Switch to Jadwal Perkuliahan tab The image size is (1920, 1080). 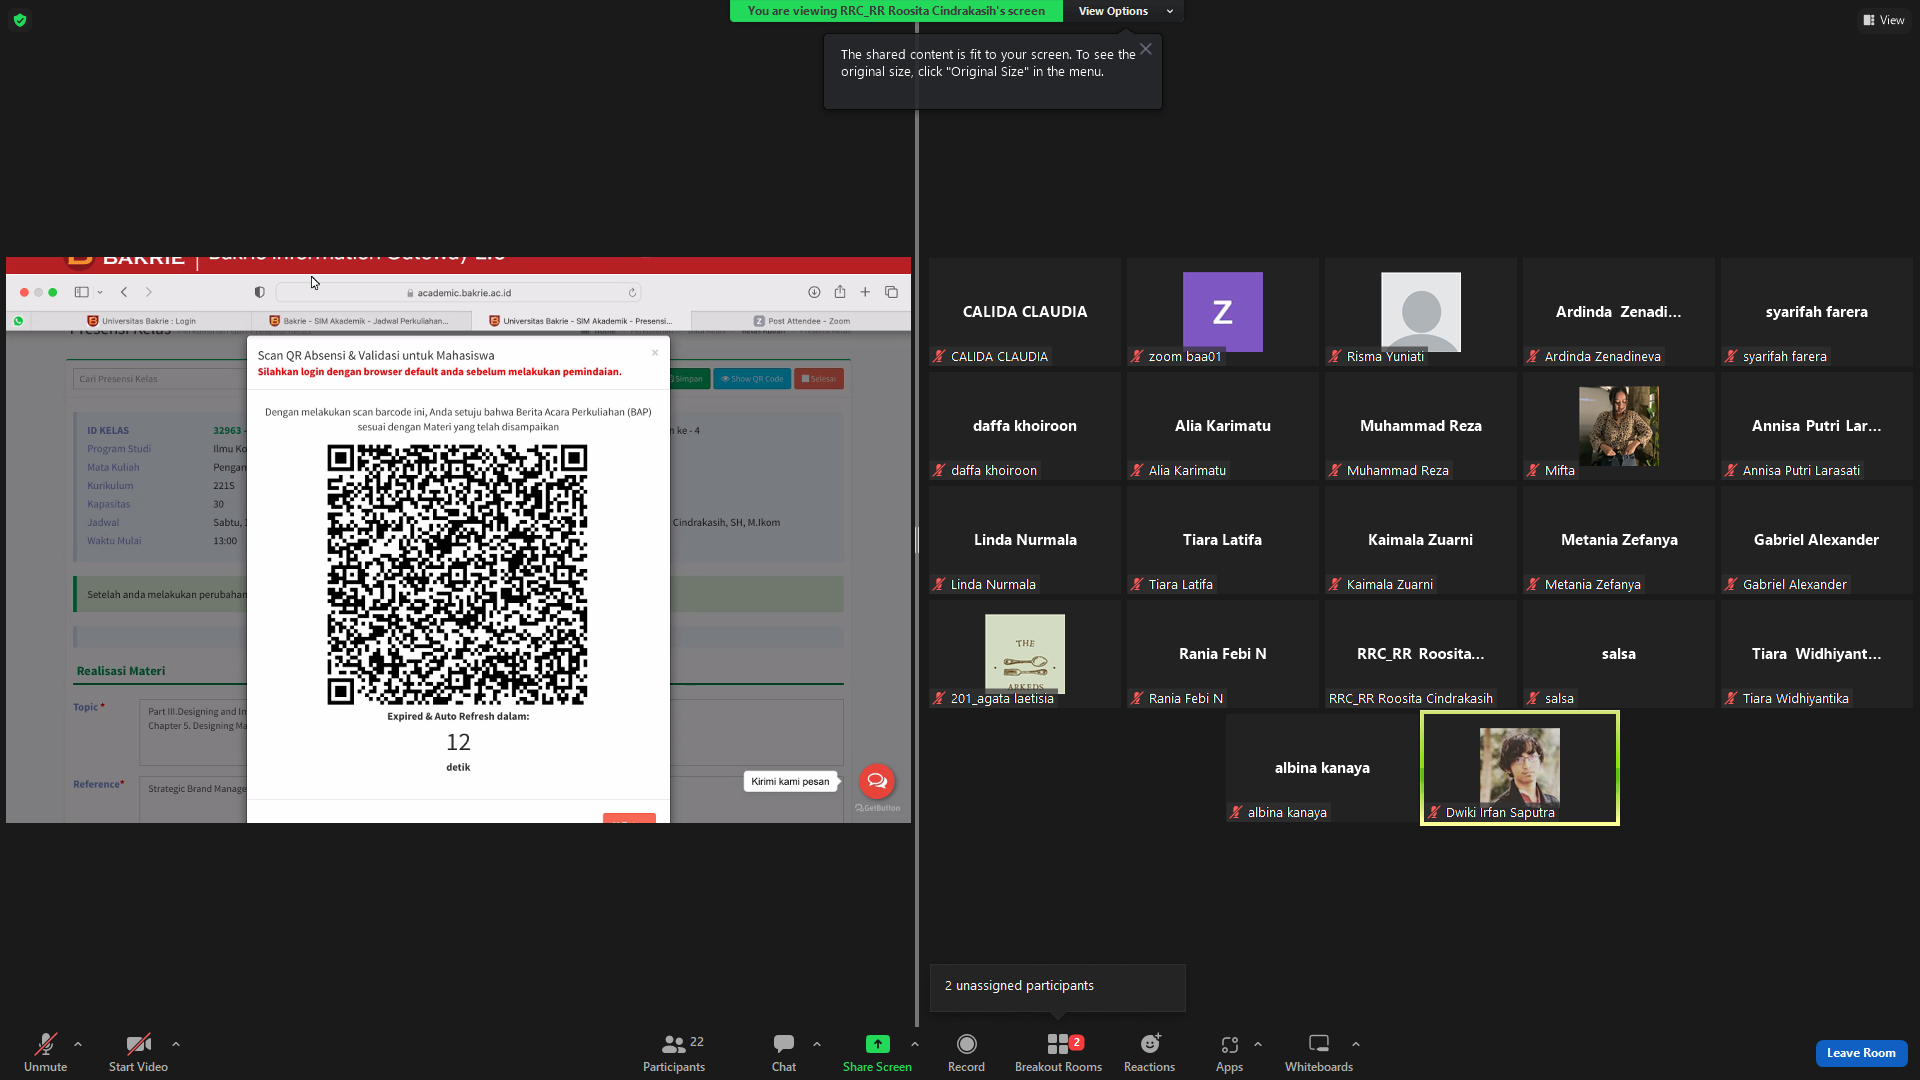[x=360, y=321]
